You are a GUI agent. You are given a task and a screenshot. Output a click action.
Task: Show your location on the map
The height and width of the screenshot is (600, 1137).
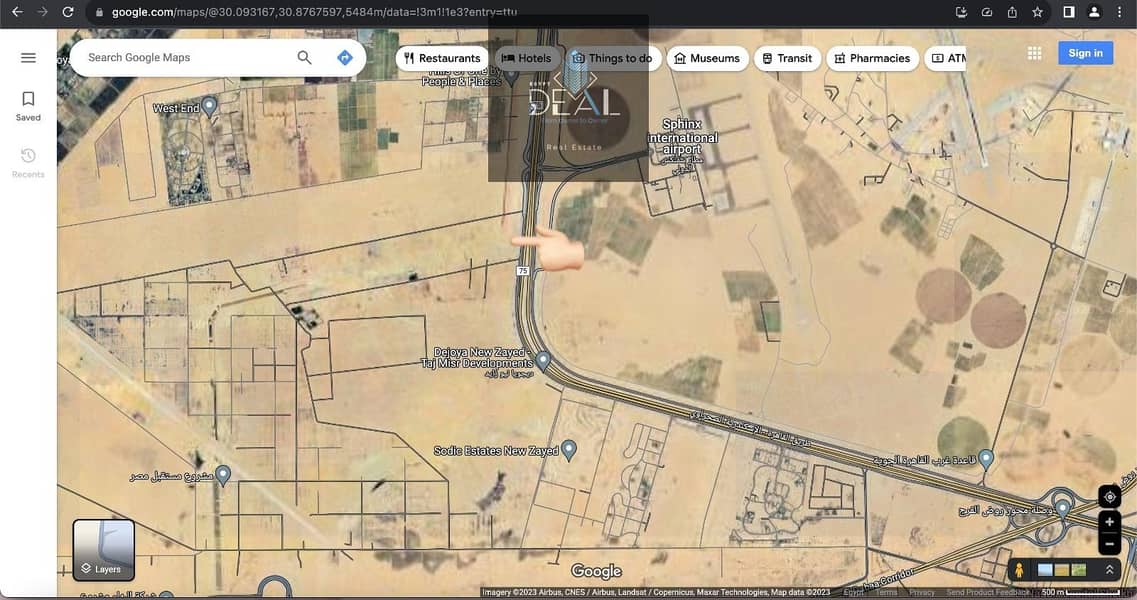[1109, 497]
